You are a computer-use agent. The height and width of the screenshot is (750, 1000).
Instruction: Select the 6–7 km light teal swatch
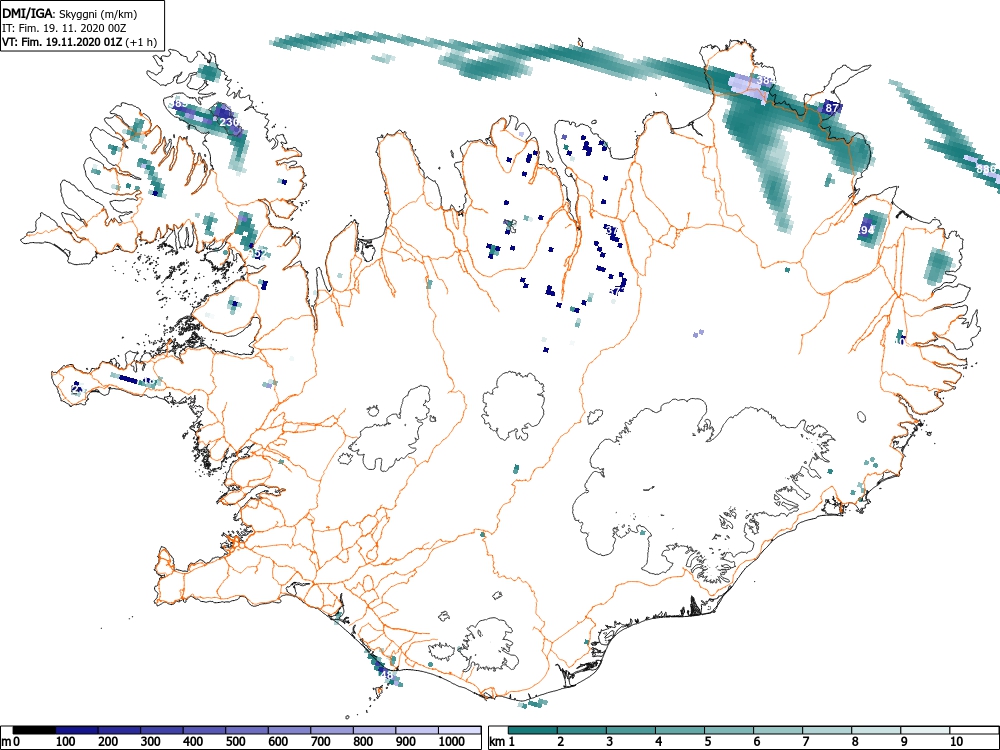pos(778,730)
